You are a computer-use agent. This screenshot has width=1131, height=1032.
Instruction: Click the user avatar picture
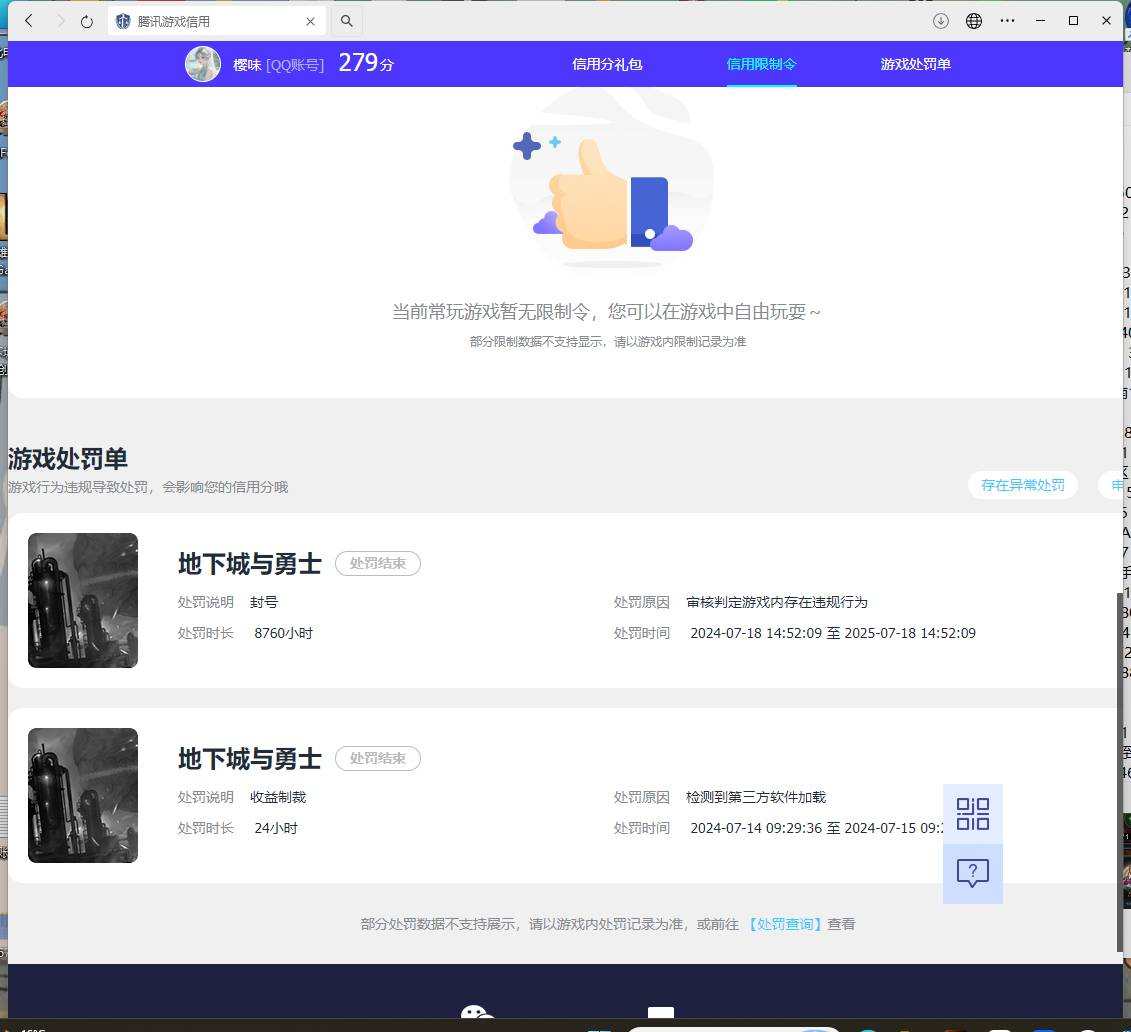[203, 64]
